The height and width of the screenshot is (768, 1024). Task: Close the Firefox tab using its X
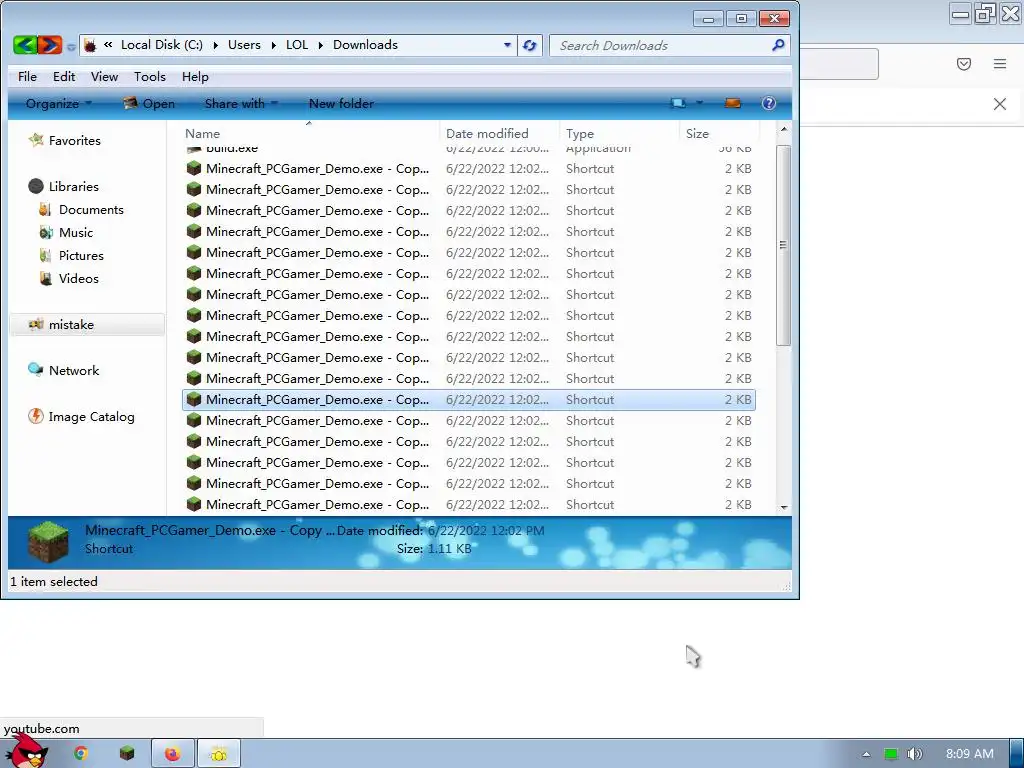(999, 104)
